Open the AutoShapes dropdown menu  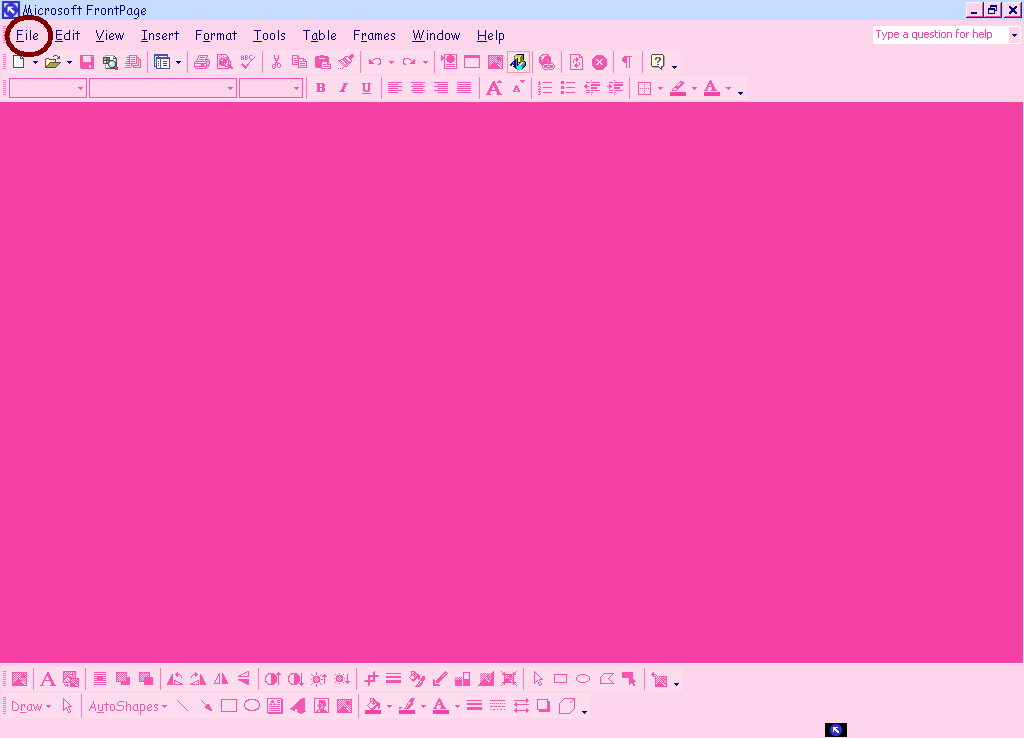tap(128, 706)
